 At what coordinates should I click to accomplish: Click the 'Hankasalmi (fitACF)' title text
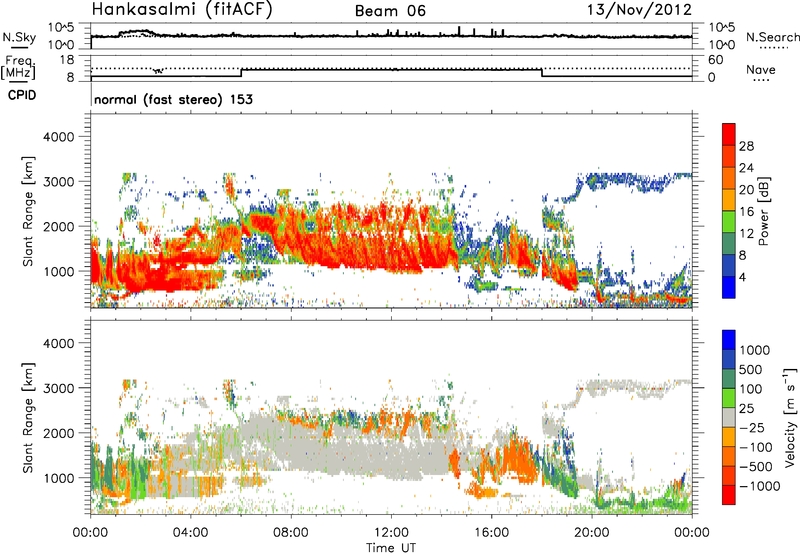tap(182, 10)
